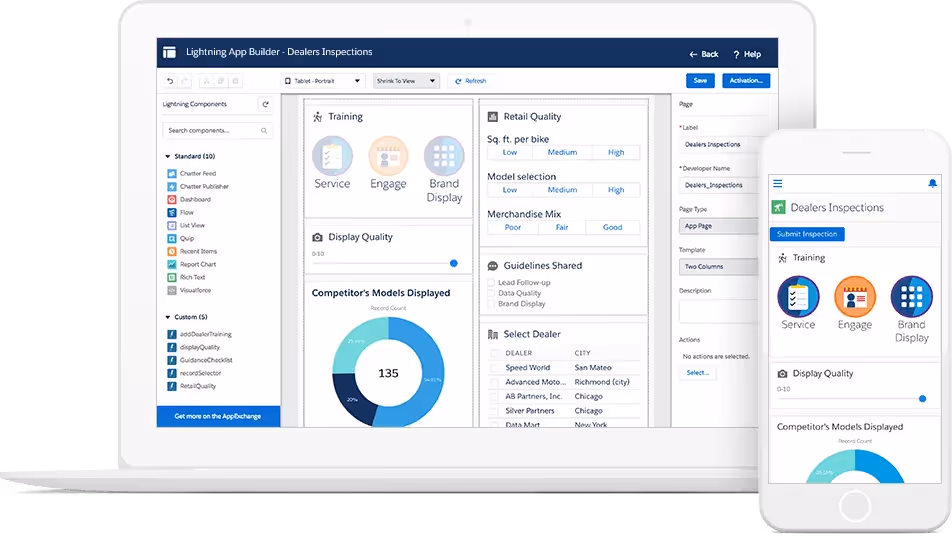Screen dimensions: 952x537
Task: Select the displayQuality custom component
Action: point(194,347)
